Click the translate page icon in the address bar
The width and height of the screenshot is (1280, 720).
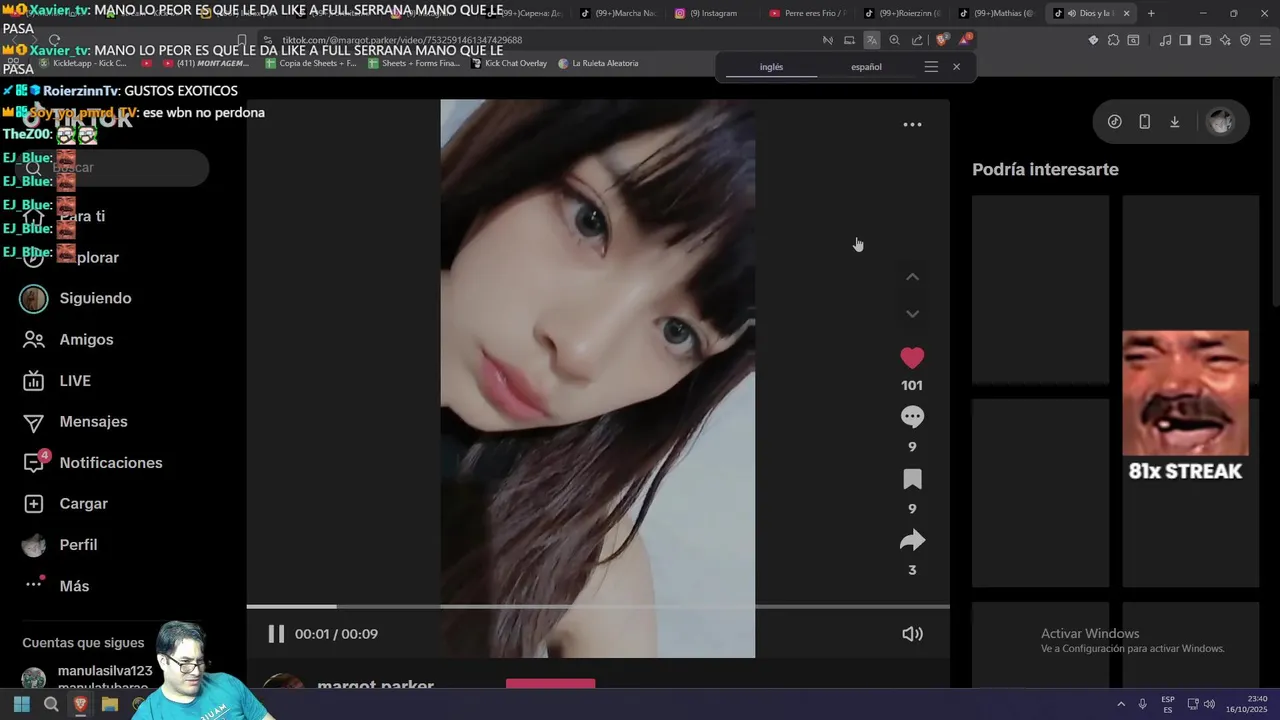(872, 40)
